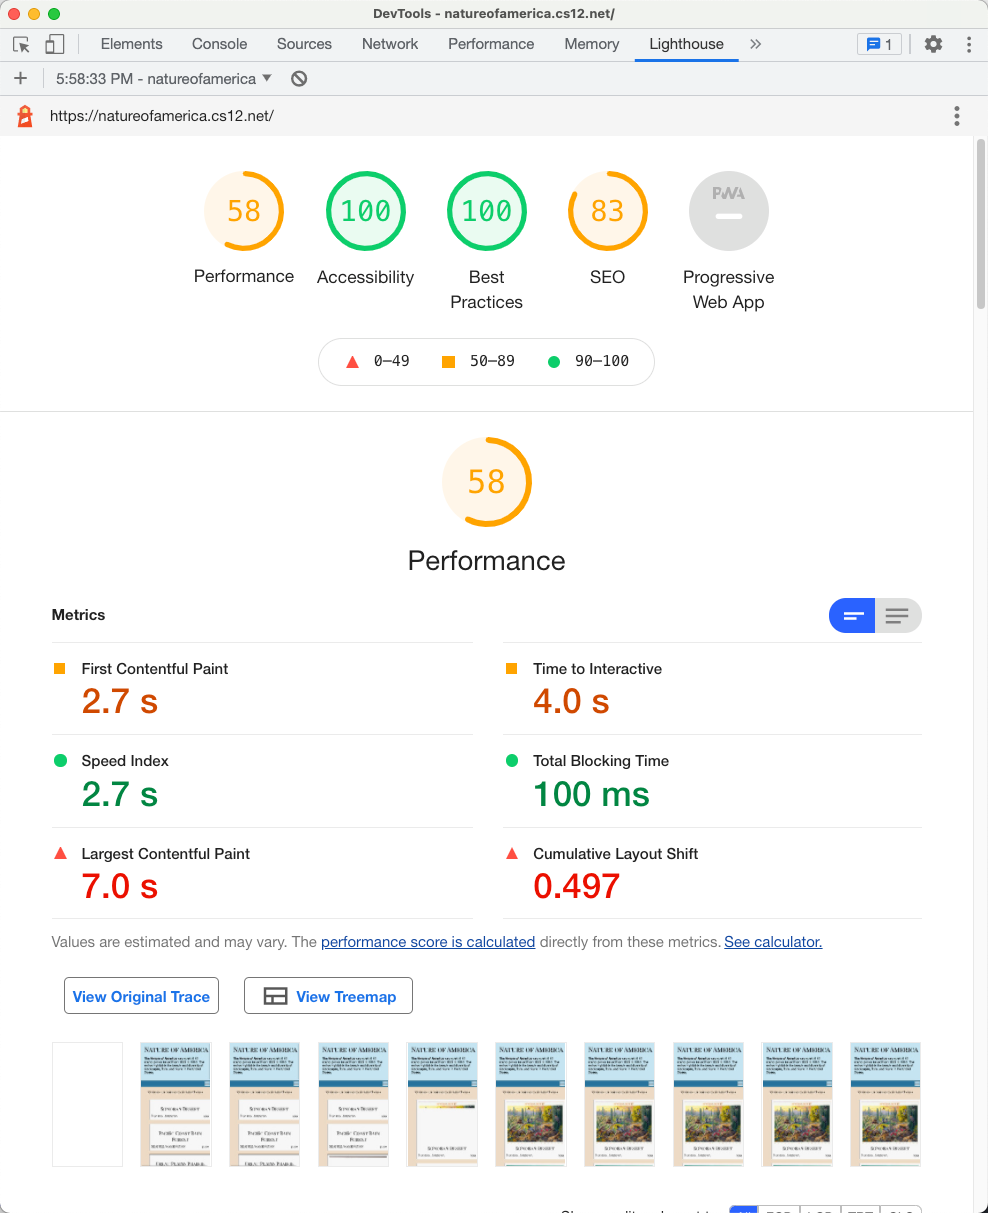The height and width of the screenshot is (1213, 988).
Task: Switch metrics view to list layout
Action: coord(898,616)
